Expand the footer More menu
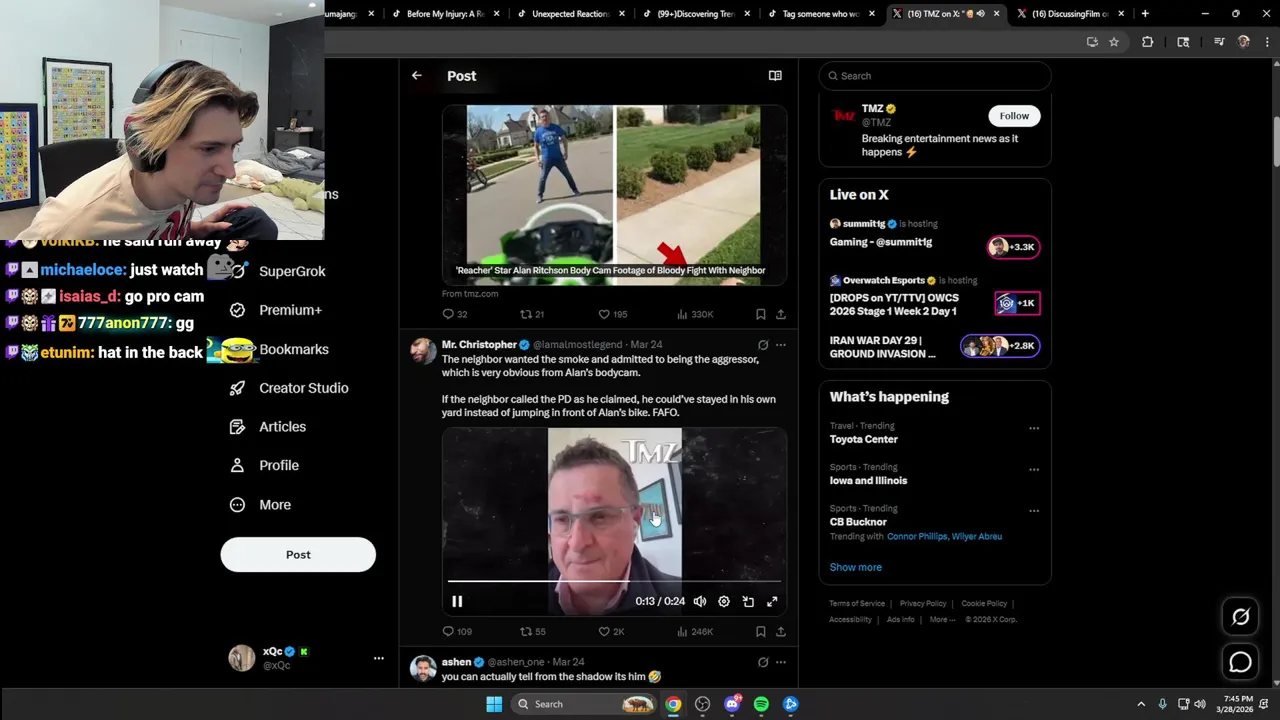 [x=942, y=620]
